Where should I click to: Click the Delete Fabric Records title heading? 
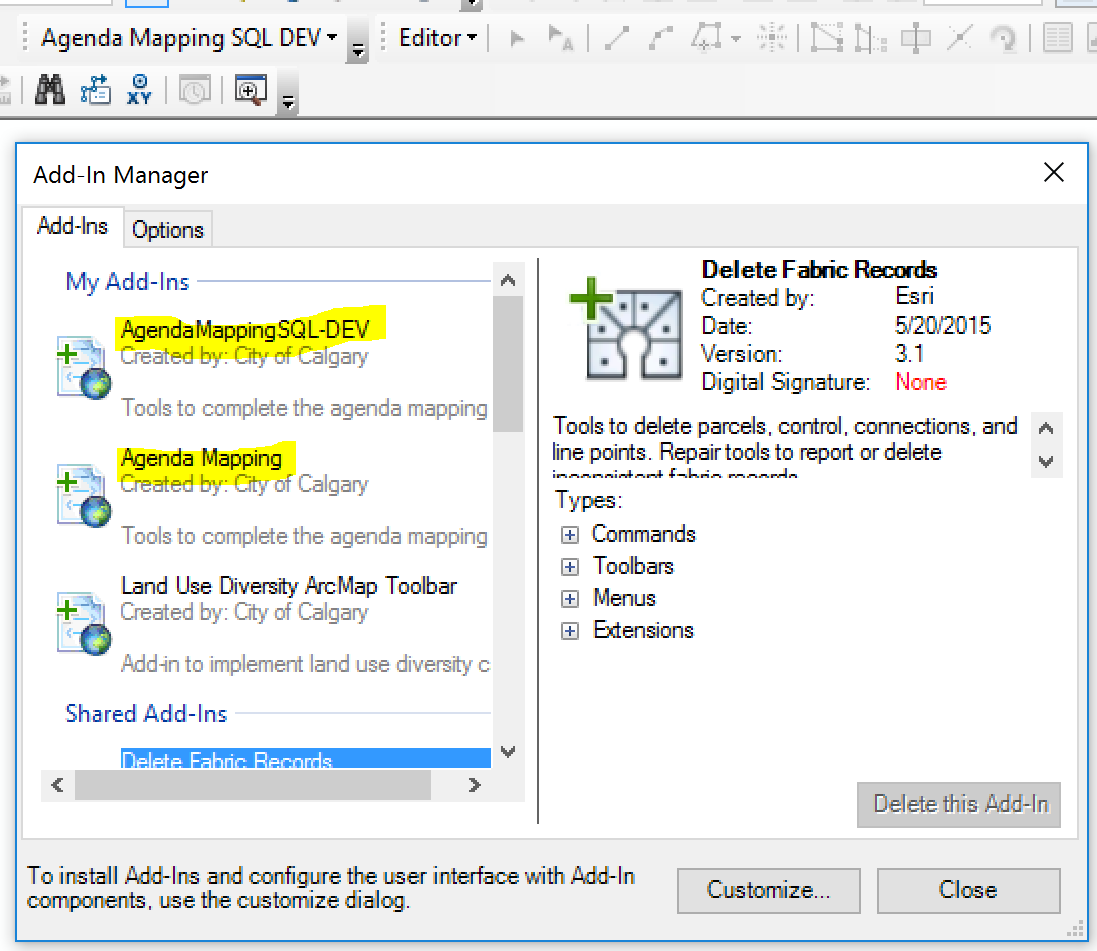[x=819, y=269]
